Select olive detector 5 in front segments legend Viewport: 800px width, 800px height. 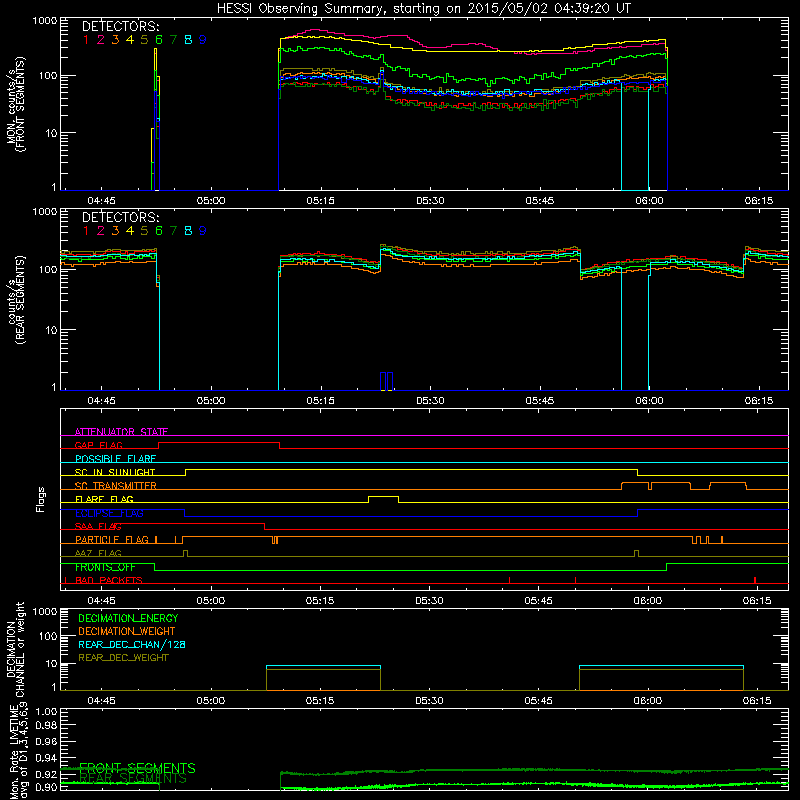(x=144, y=40)
